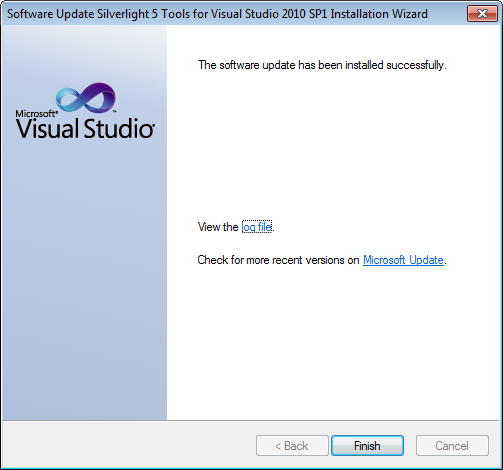Click the wizard window title text
503x470 pixels.
[x=217, y=14]
